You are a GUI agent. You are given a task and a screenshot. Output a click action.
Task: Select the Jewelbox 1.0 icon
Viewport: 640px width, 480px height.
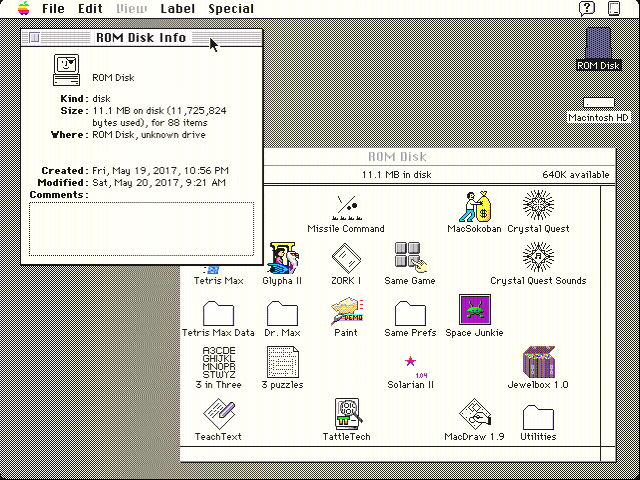coord(538,362)
